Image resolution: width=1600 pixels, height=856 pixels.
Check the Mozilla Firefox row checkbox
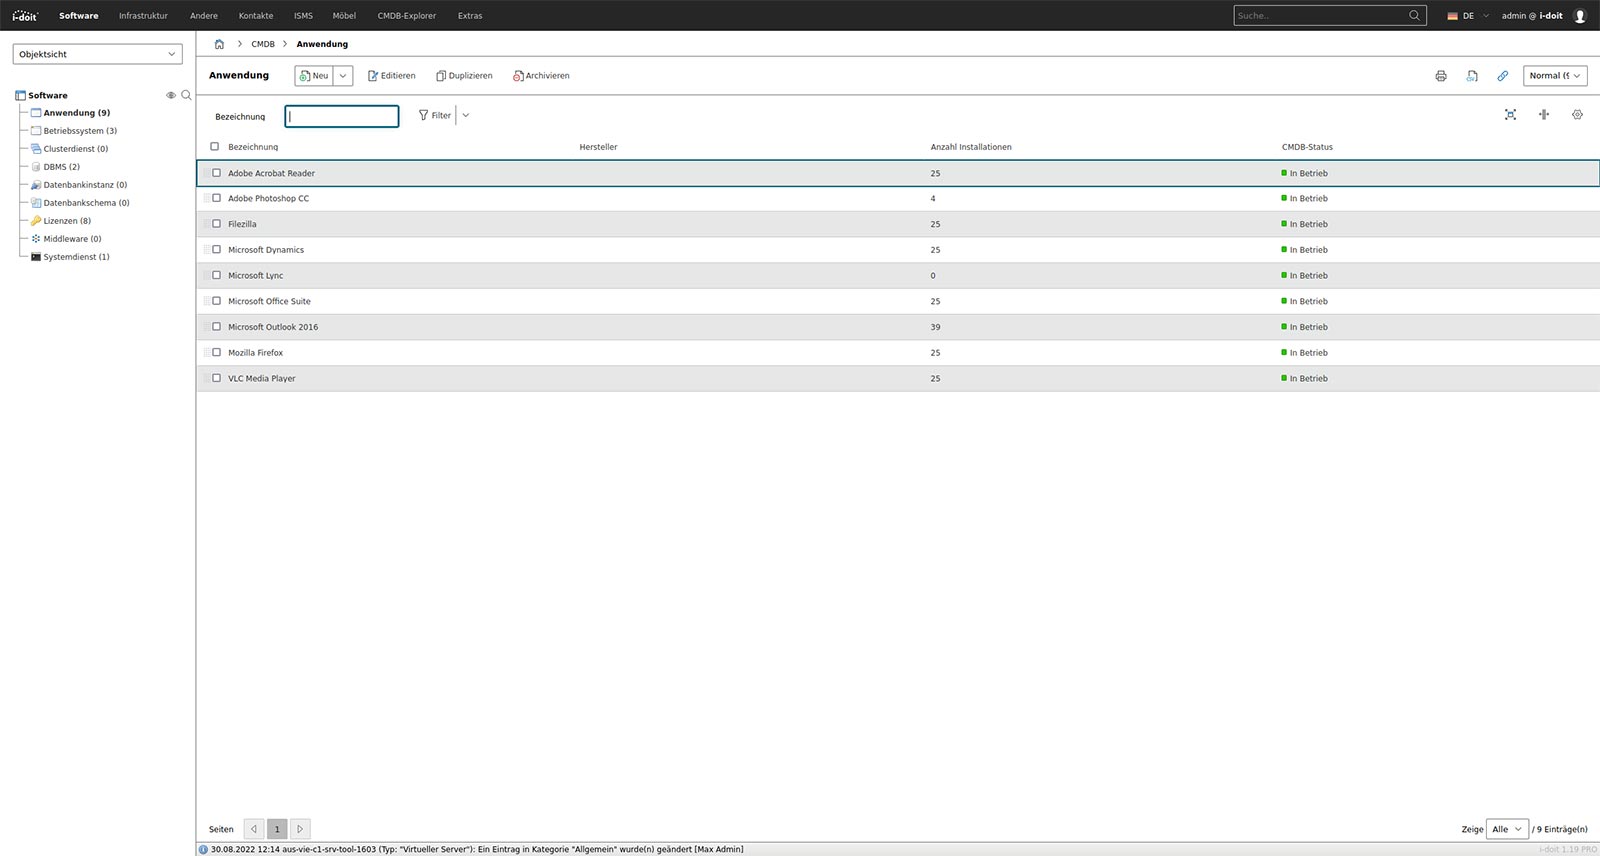click(x=216, y=352)
